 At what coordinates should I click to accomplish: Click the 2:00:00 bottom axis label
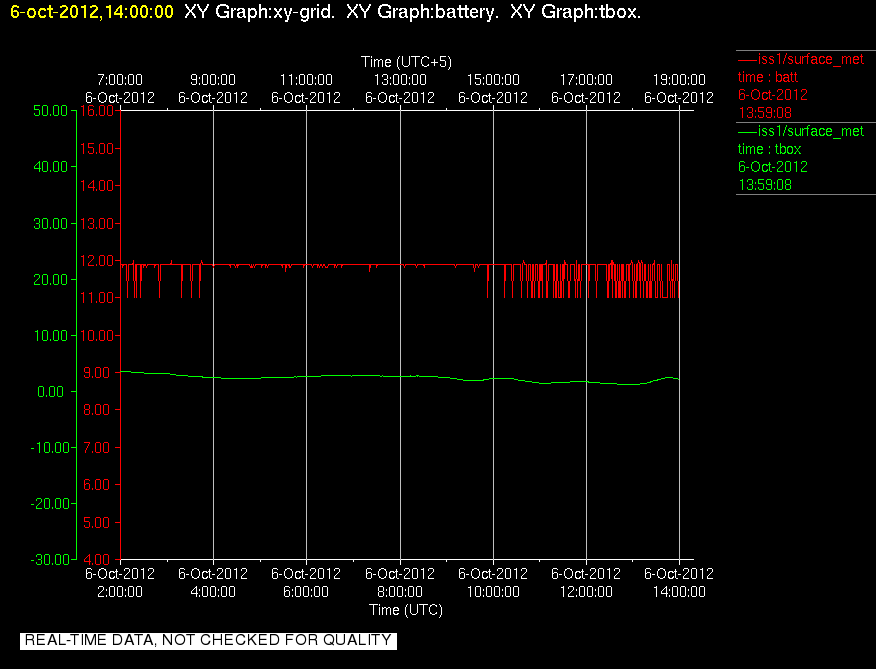point(120,592)
